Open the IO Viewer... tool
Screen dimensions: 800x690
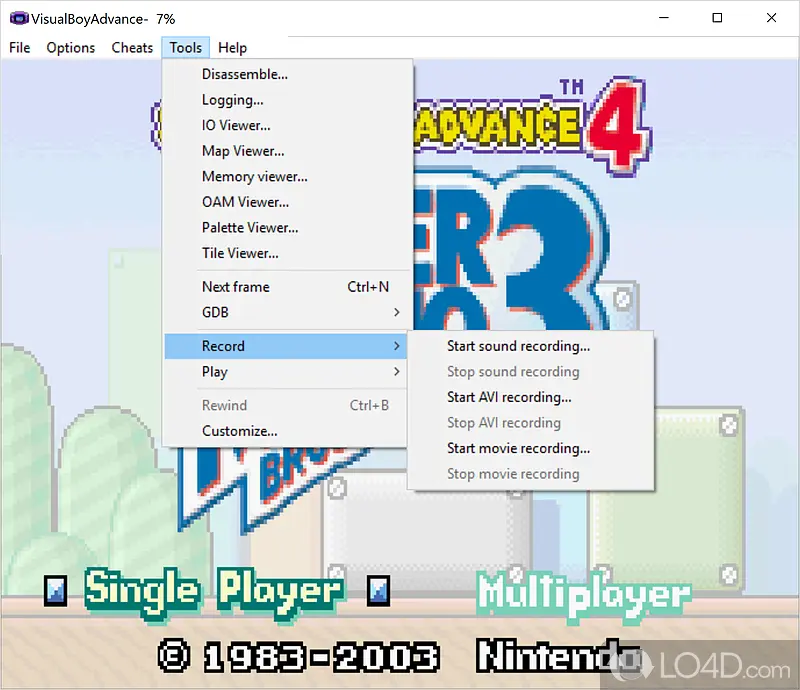click(x=236, y=125)
